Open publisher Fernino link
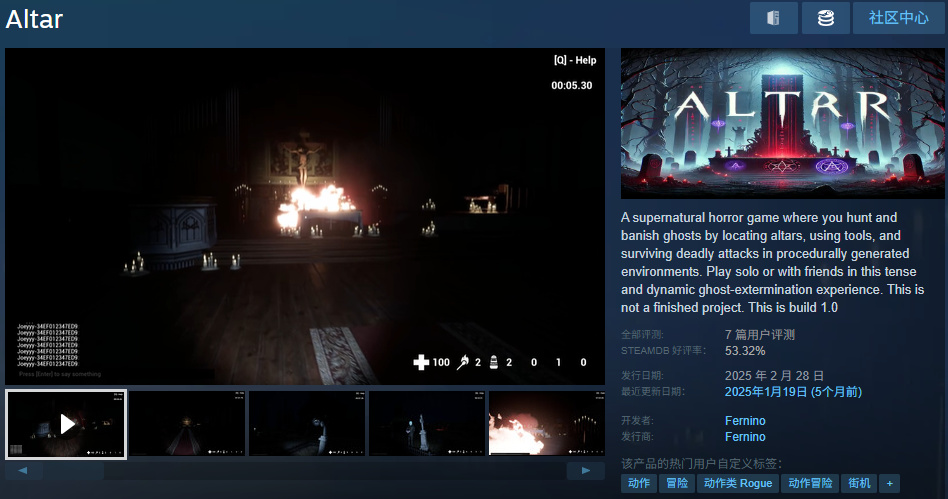948x499 pixels. tap(745, 437)
